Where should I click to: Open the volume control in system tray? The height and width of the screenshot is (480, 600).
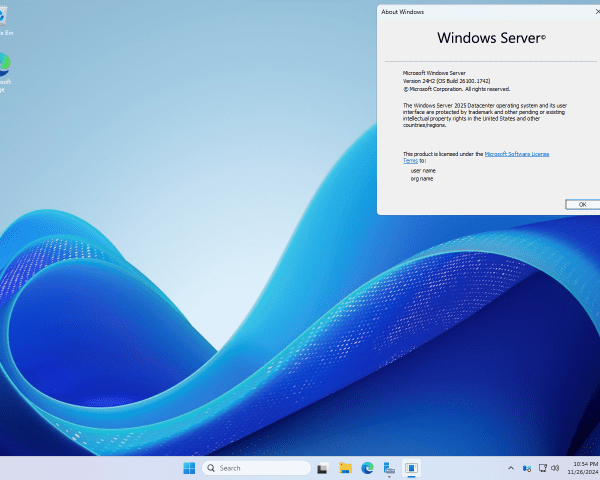coord(555,468)
